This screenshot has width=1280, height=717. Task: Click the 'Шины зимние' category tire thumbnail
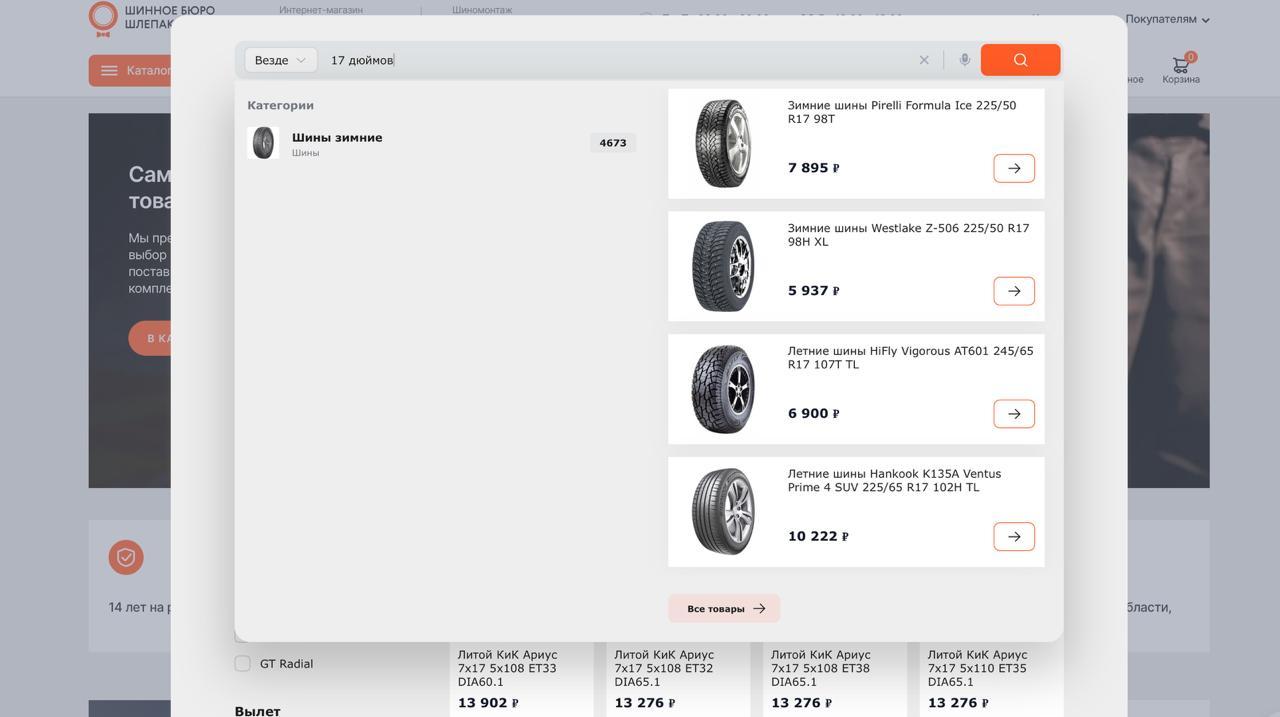[x=263, y=143]
